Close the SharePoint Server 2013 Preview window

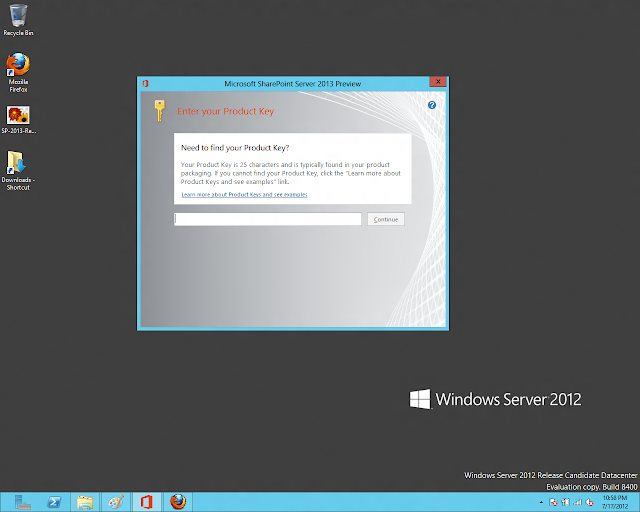(438, 82)
